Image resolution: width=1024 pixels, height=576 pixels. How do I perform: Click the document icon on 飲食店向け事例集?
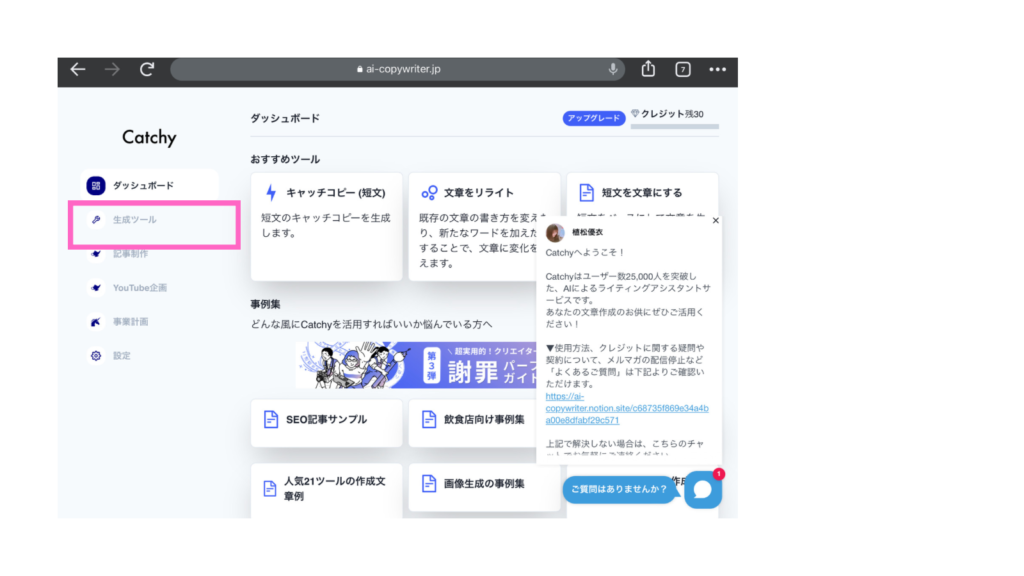point(429,419)
